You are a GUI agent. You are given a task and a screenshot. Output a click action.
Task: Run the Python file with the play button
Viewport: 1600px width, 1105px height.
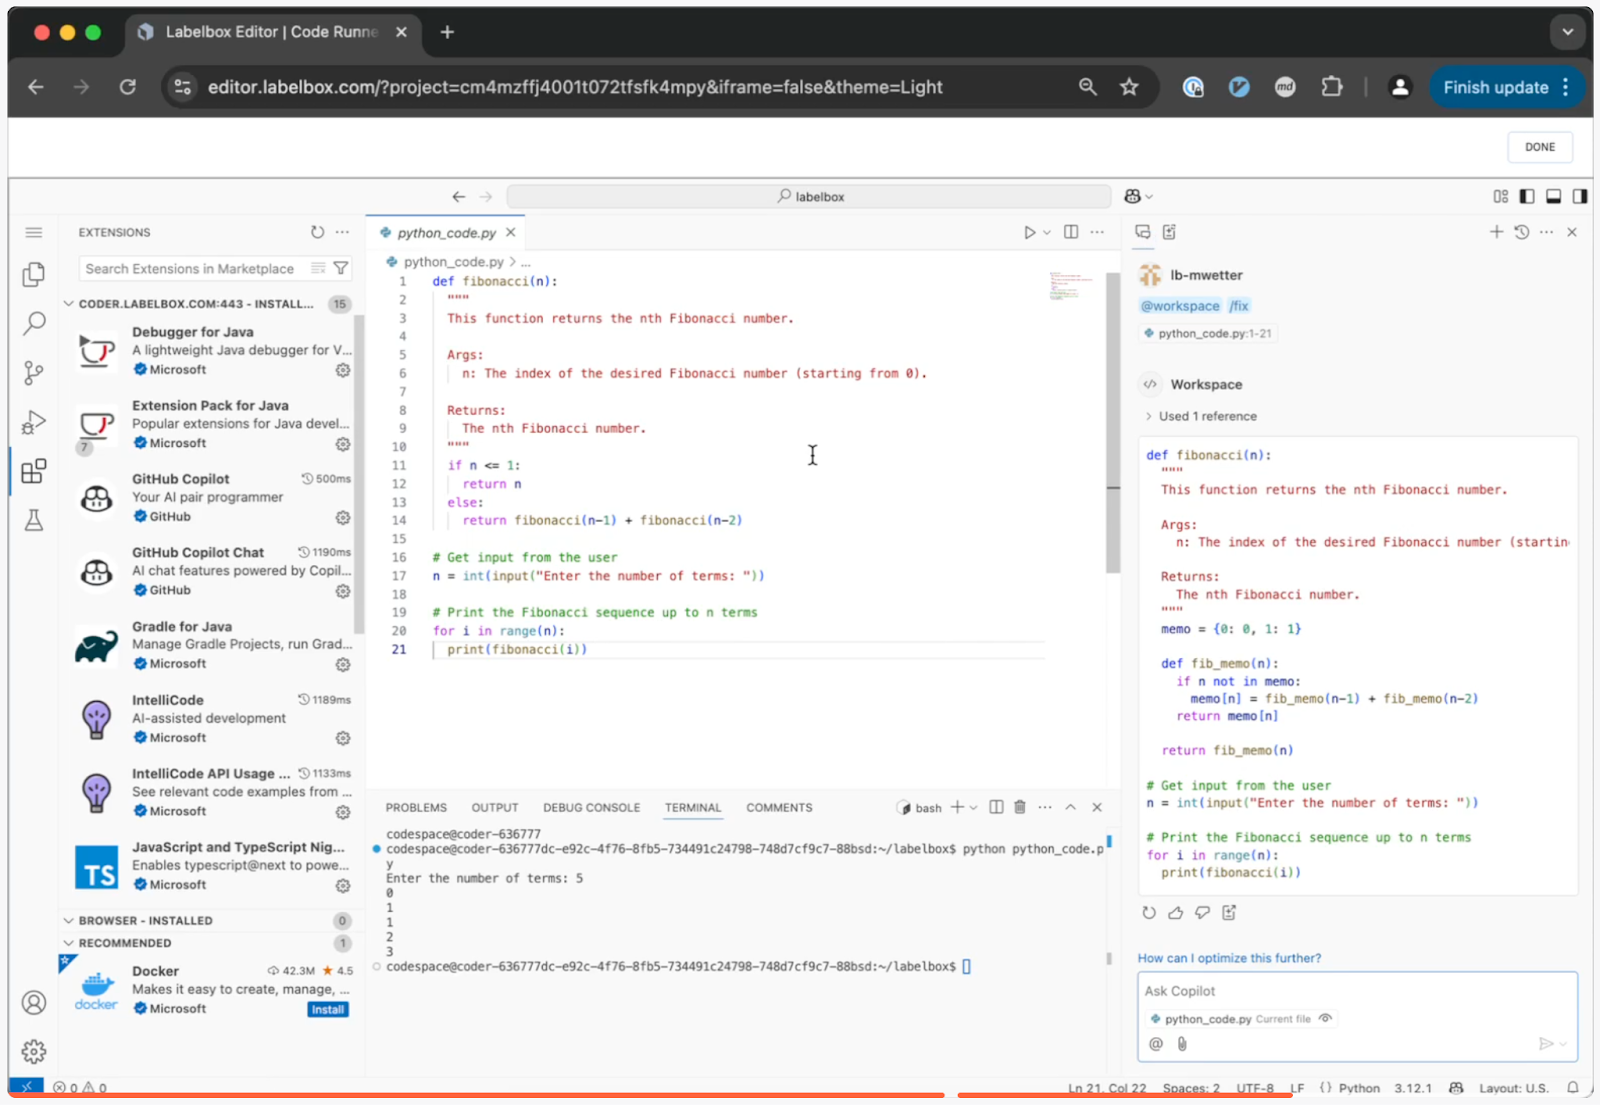(x=1029, y=232)
